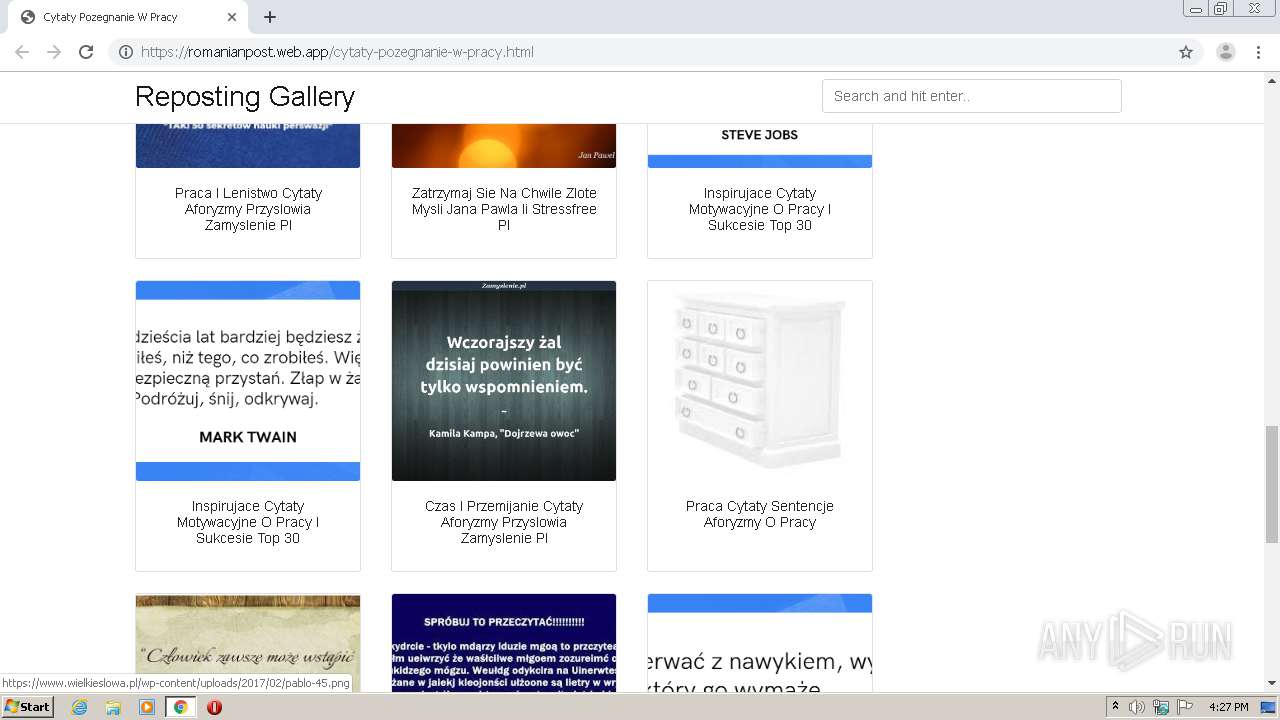Open Inspirujace Cytaty card under Steve Jobs image
The width and height of the screenshot is (1280, 720).
point(760,209)
